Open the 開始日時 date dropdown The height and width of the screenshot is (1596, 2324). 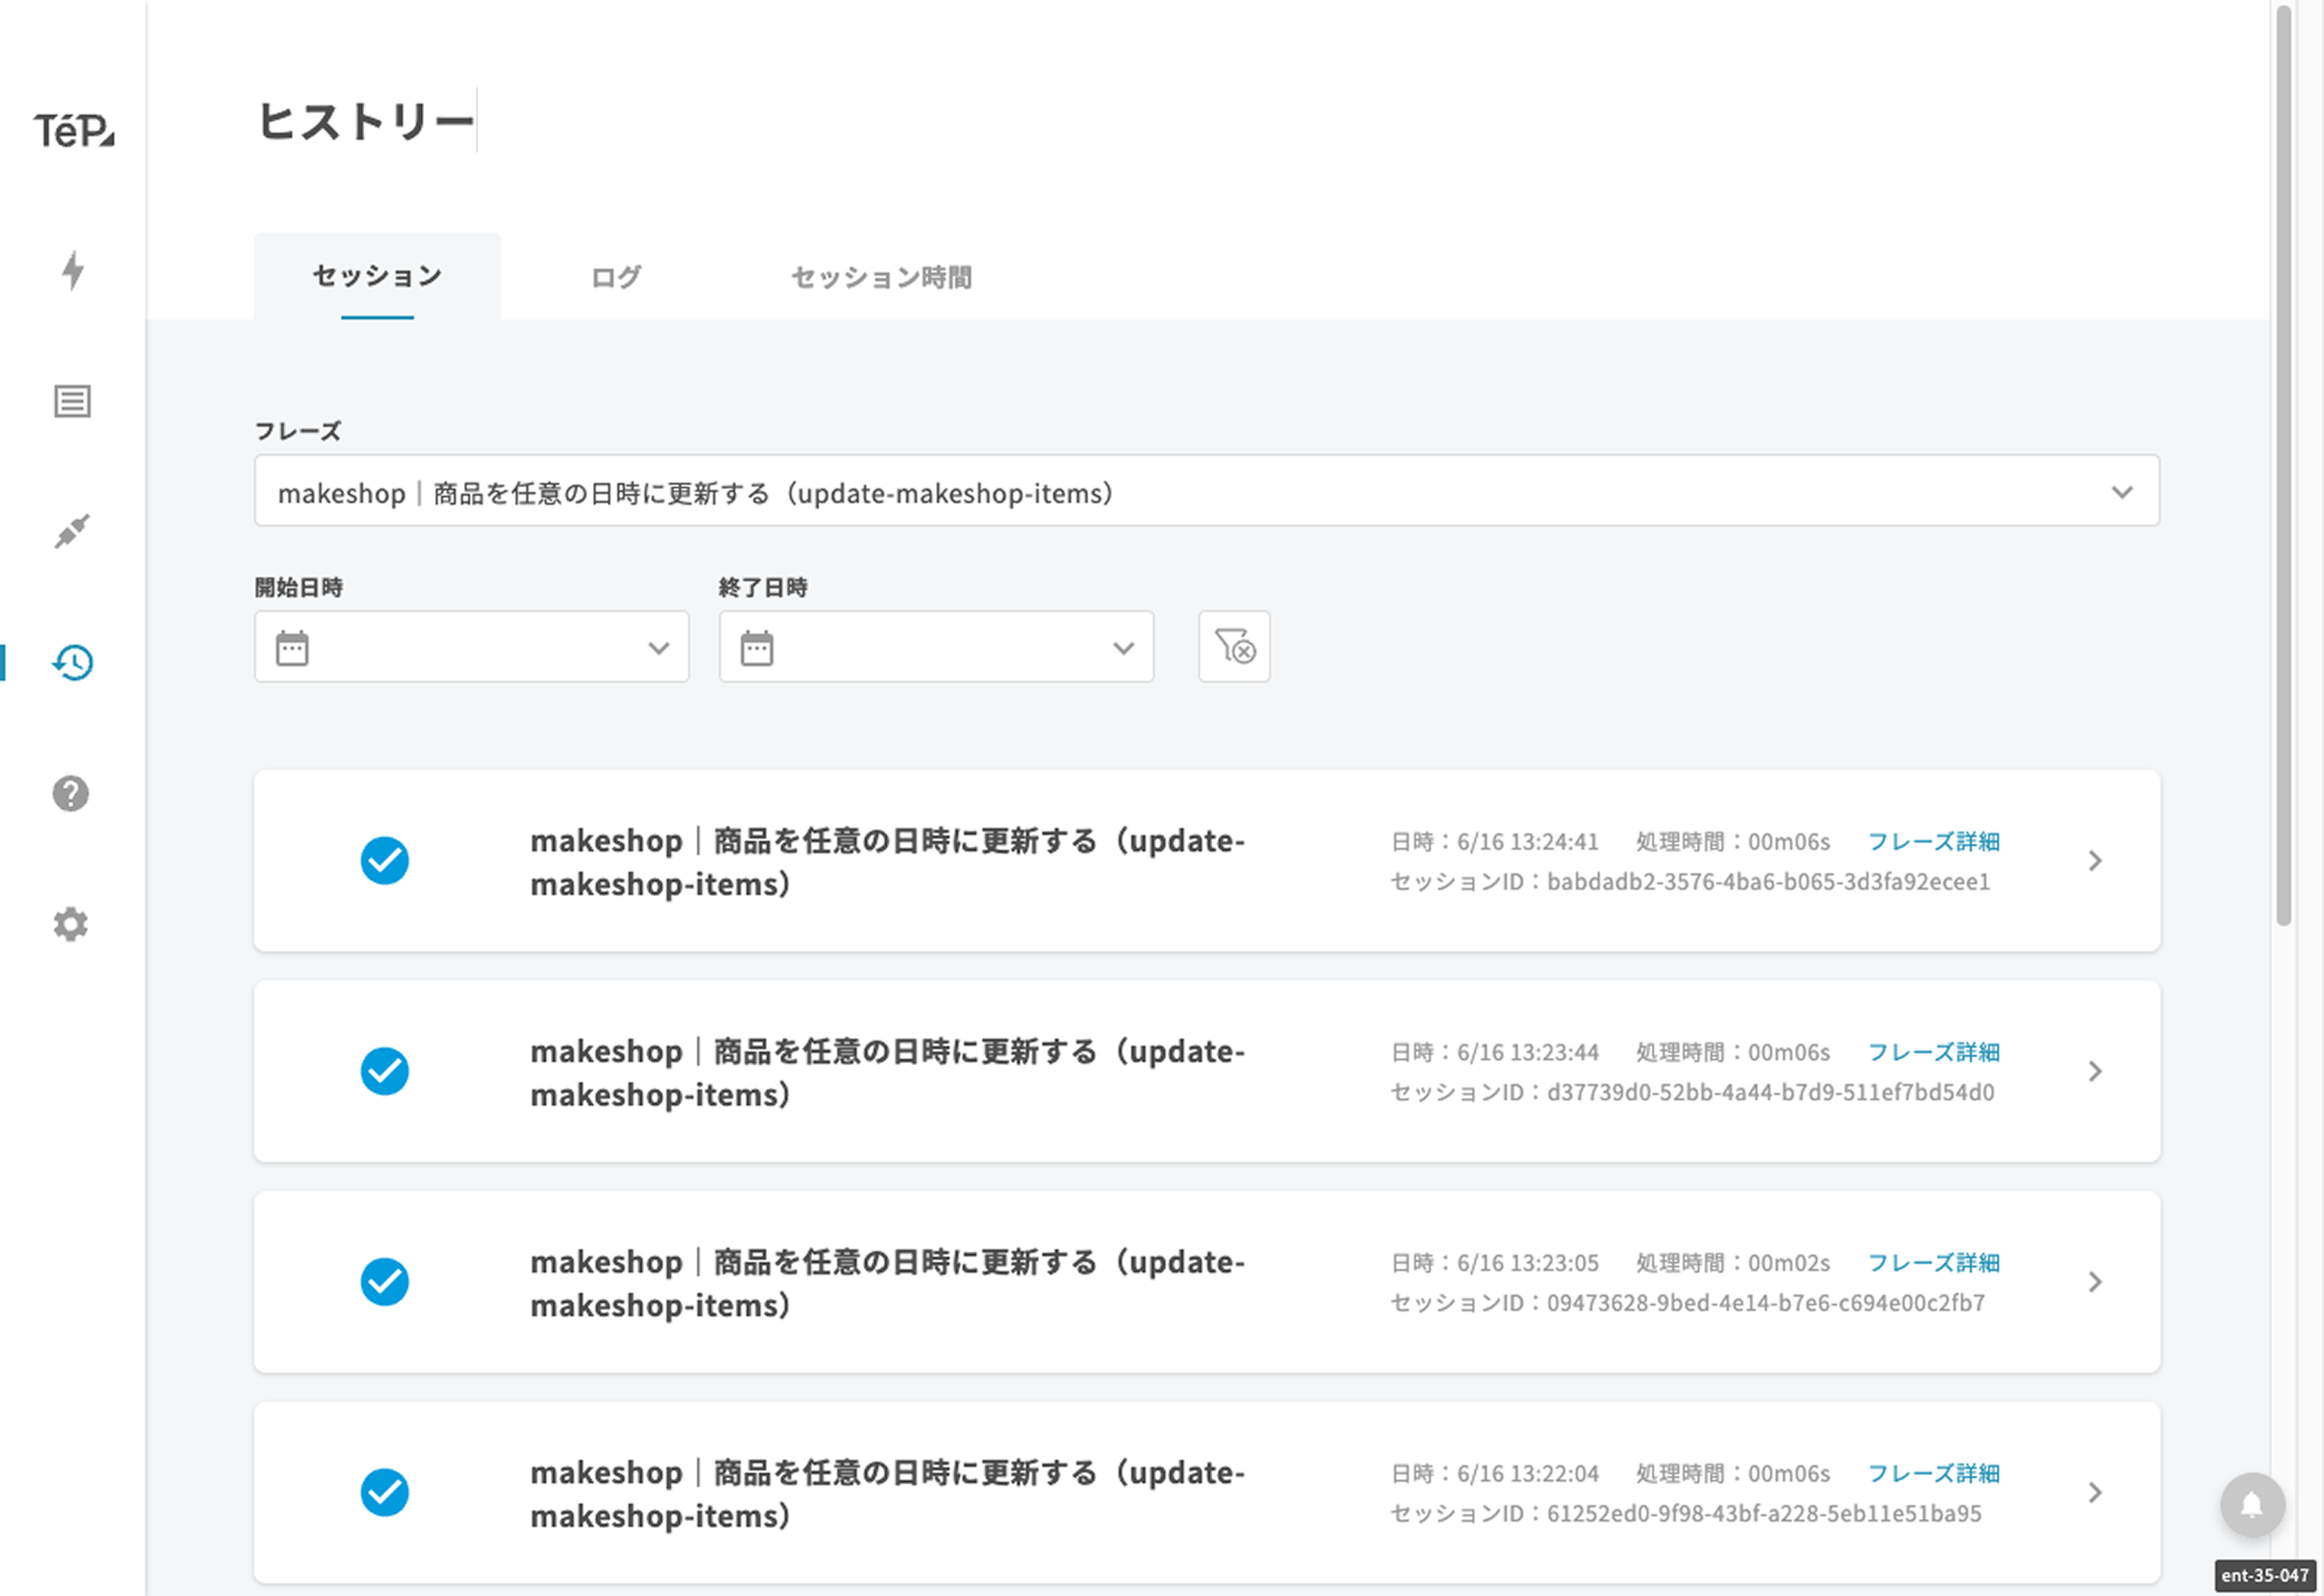tap(658, 648)
